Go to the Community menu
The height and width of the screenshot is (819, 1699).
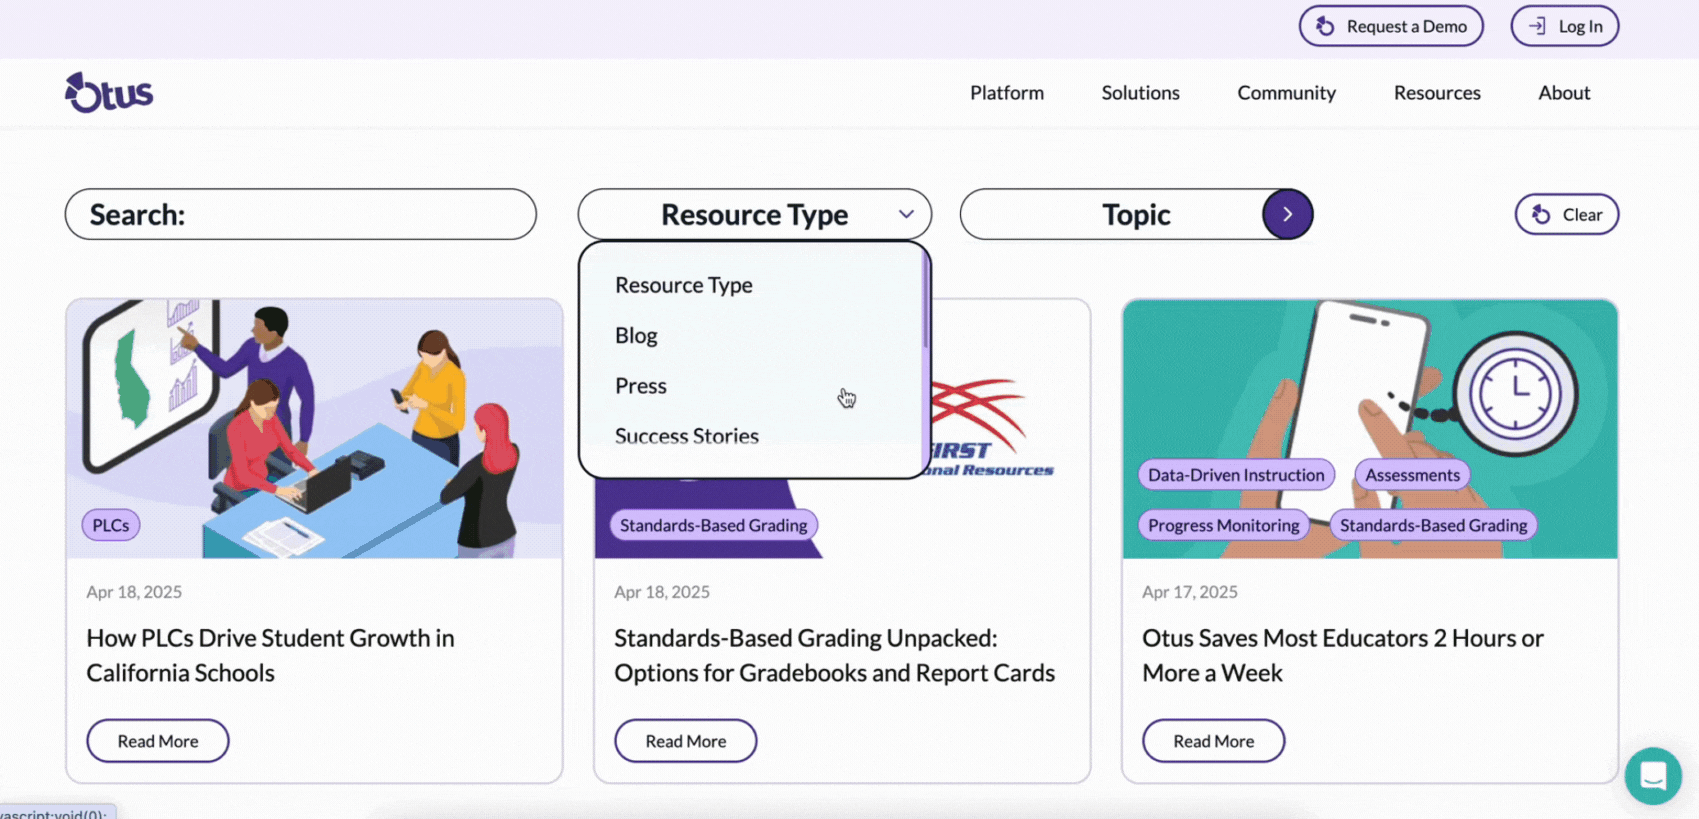[x=1286, y=93]
